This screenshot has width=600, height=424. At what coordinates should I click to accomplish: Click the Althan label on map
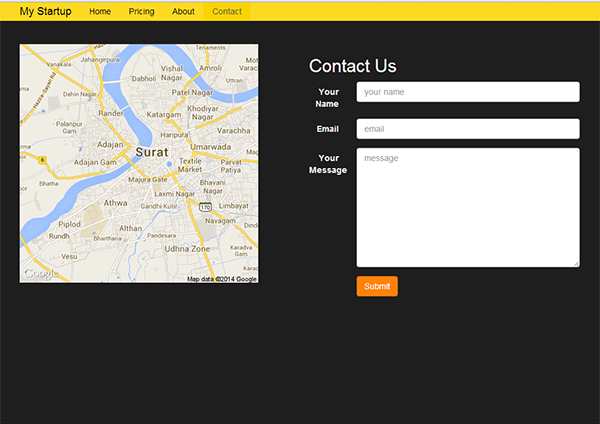coord(130,228)
